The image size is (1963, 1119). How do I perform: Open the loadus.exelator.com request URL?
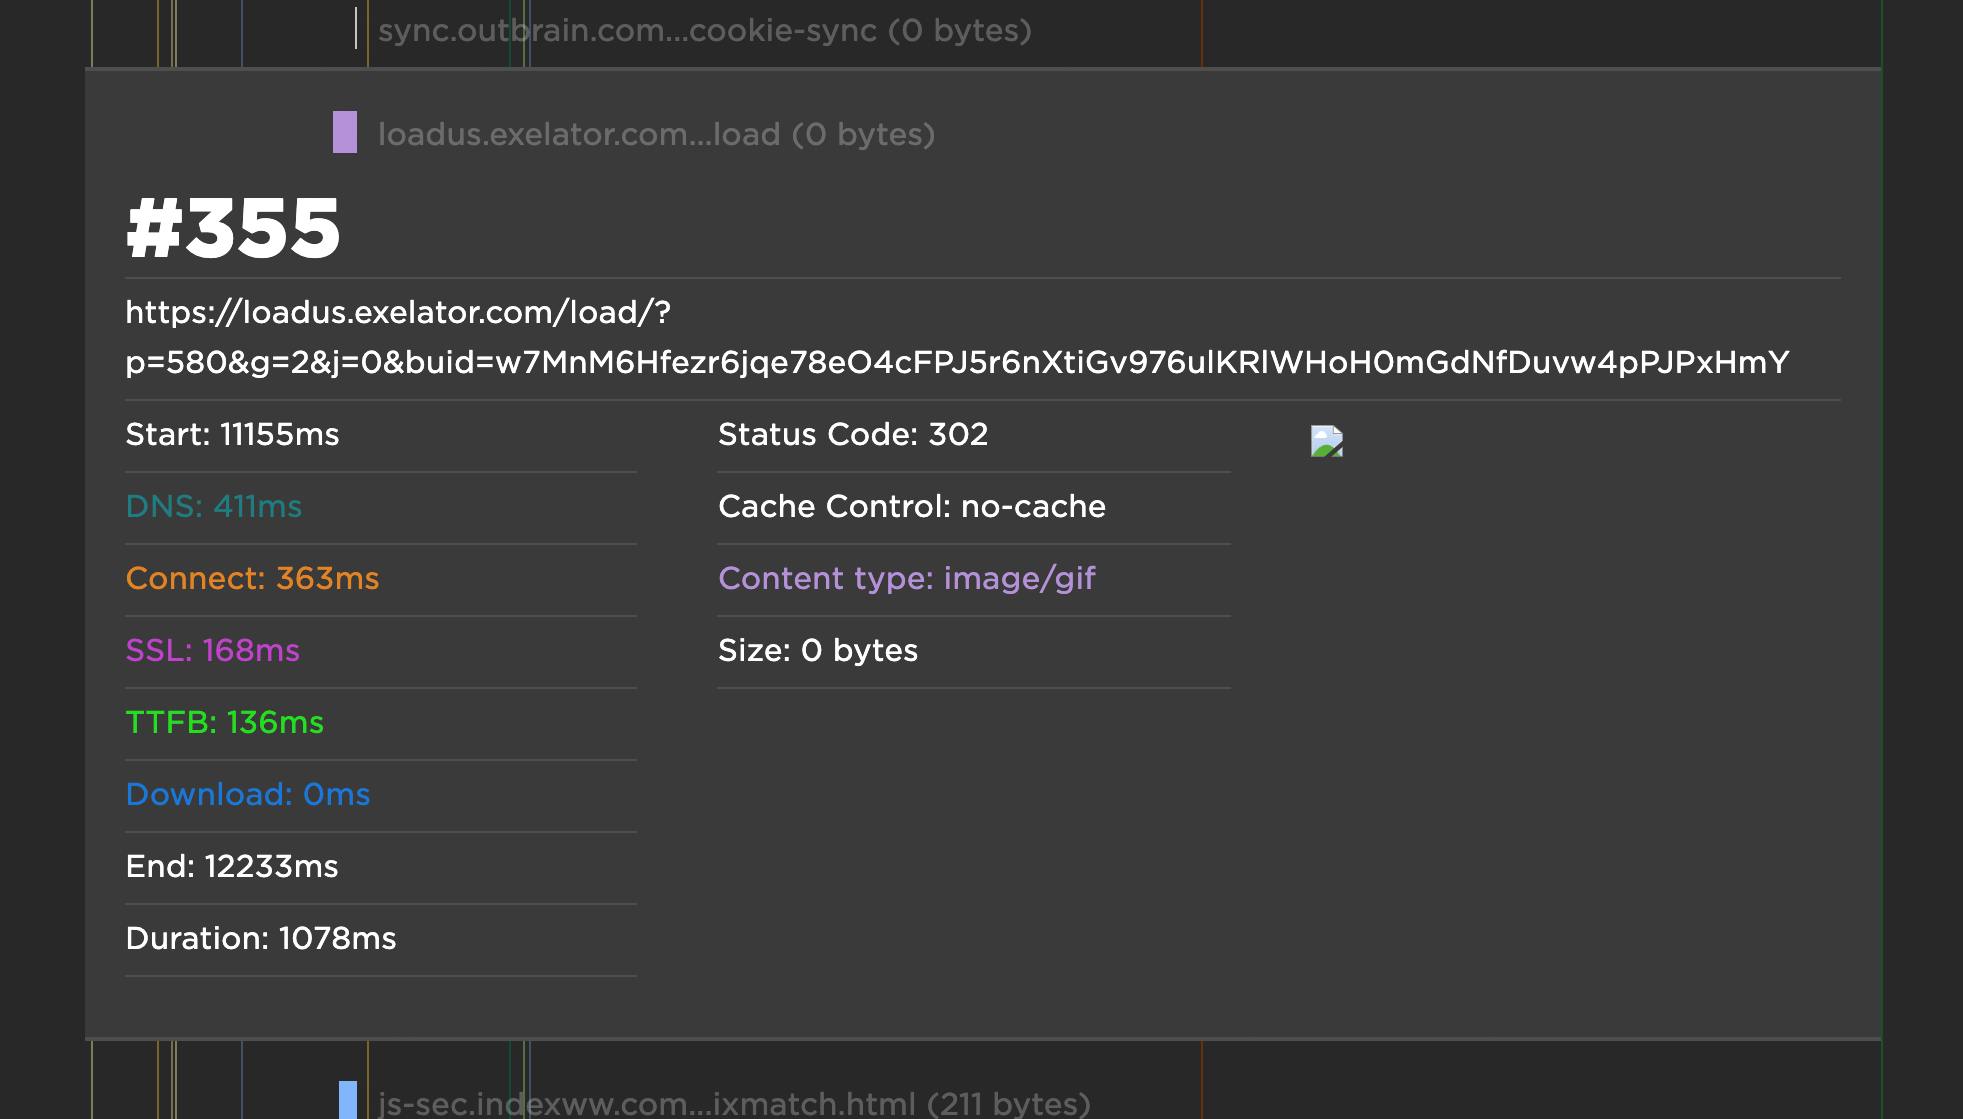956,337
